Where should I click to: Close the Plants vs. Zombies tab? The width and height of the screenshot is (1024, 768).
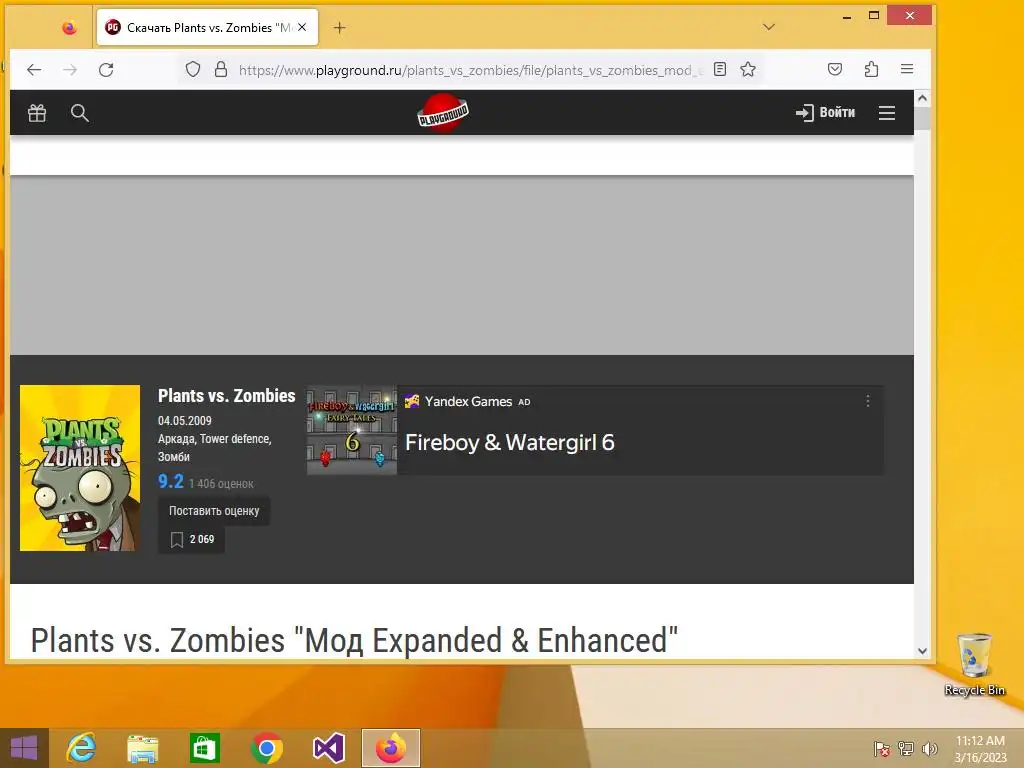coord(302,27)
